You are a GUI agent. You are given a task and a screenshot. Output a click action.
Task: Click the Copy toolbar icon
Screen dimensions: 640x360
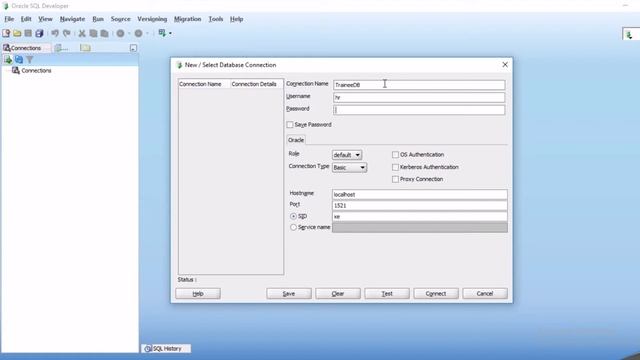click(93, 33)
